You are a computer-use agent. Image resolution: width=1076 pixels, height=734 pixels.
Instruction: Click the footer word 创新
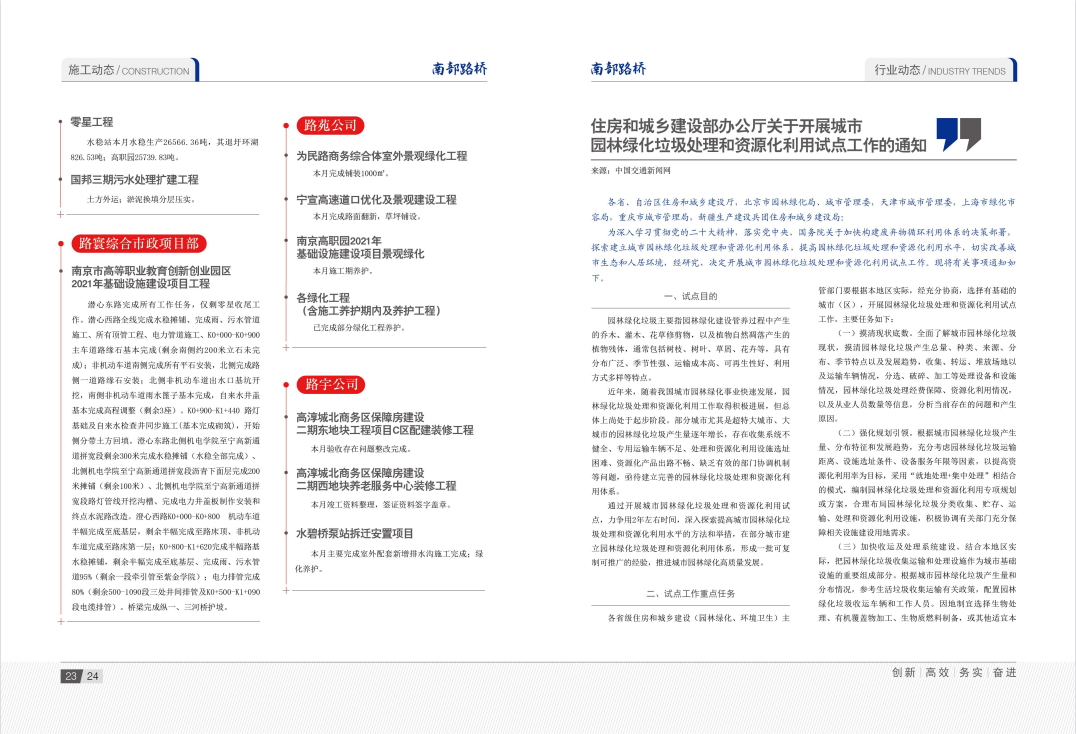[x=904, y=672]
